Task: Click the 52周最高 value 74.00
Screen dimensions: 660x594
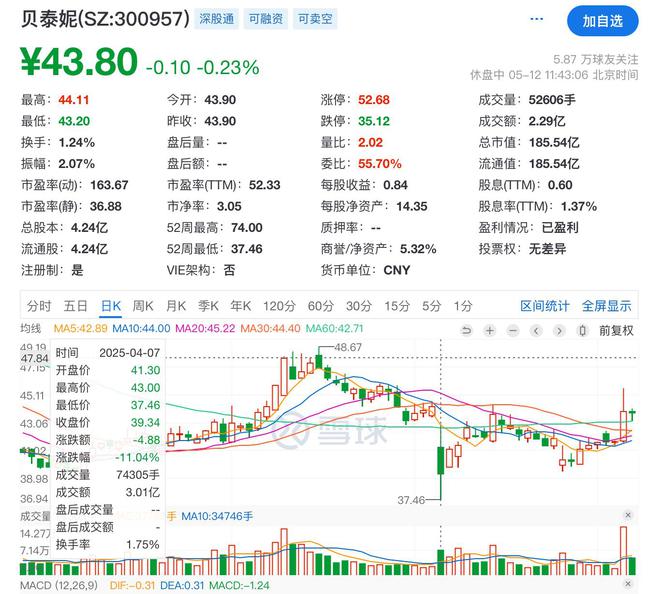Action: tap(247, 228)
